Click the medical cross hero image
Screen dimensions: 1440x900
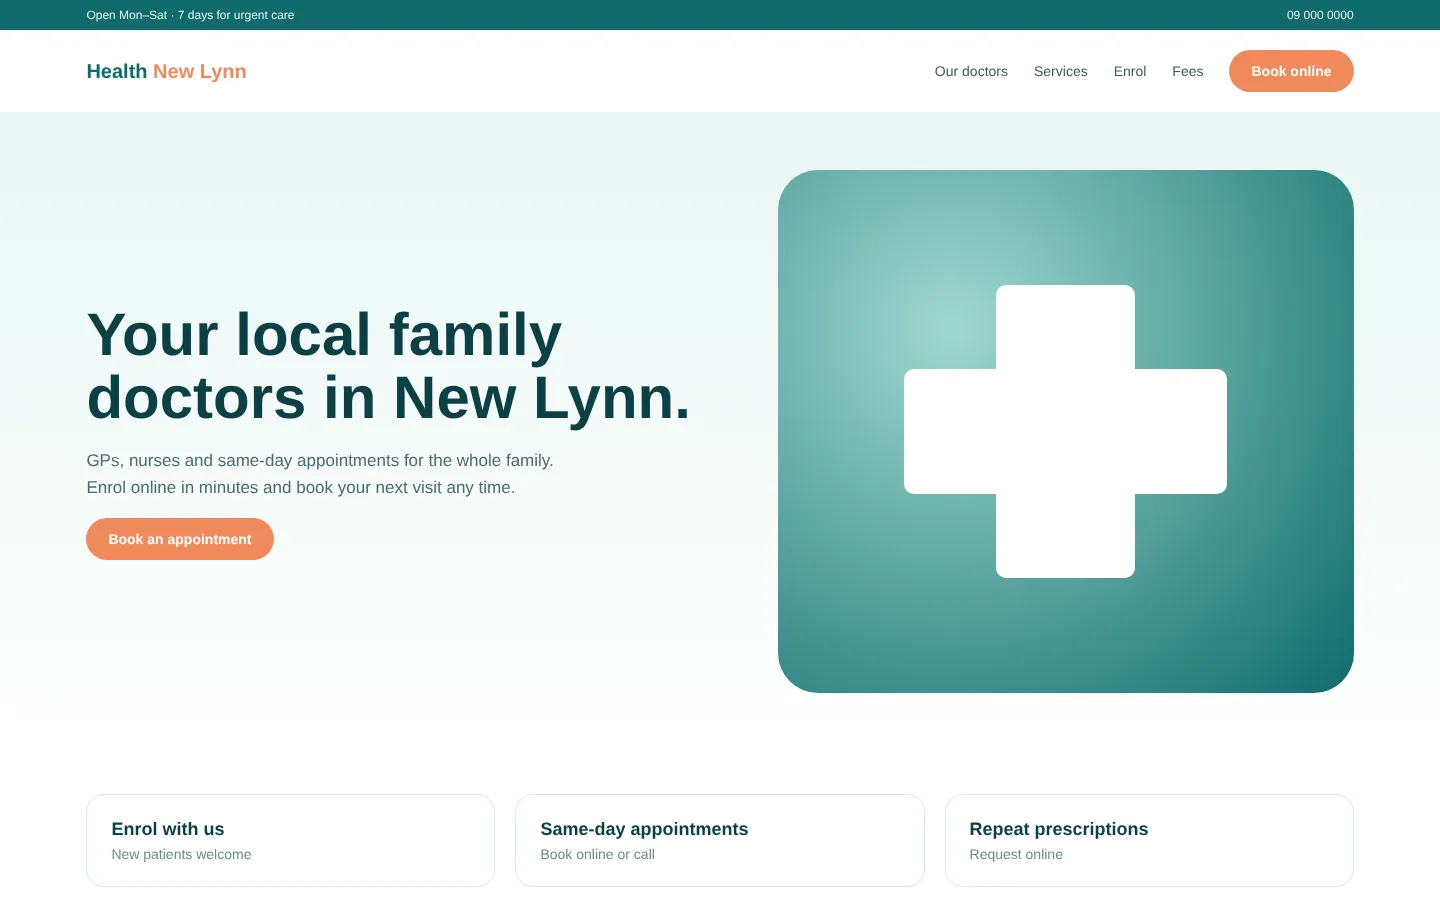[x=1066, y=431]
